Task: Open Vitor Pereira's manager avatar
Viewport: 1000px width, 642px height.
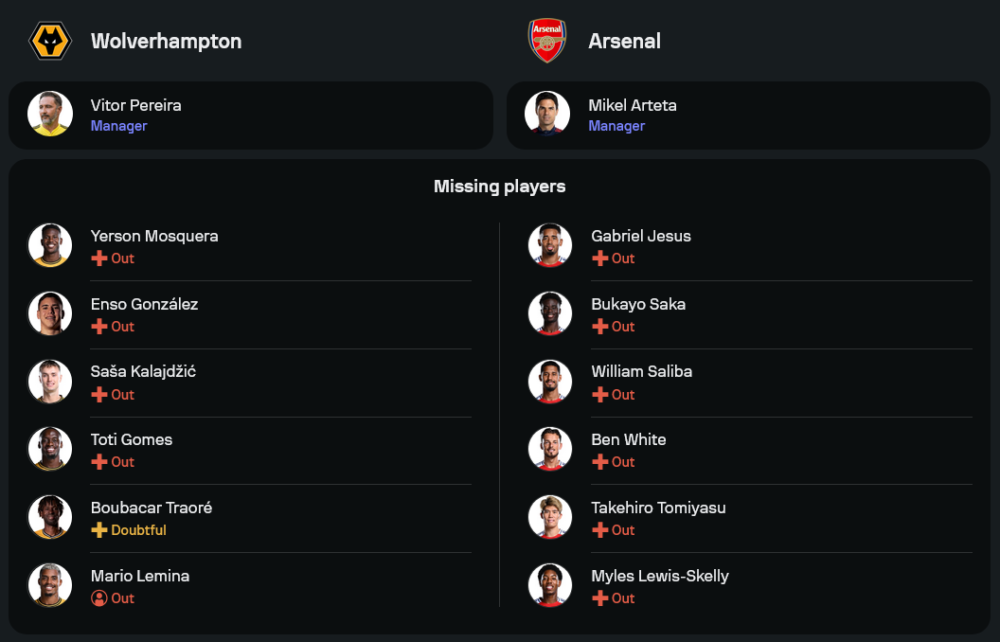Action: (x=50, y=114)
